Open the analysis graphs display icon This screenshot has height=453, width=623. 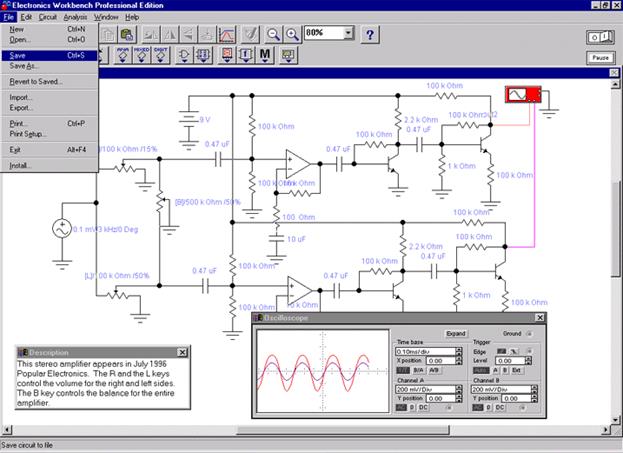227,35
